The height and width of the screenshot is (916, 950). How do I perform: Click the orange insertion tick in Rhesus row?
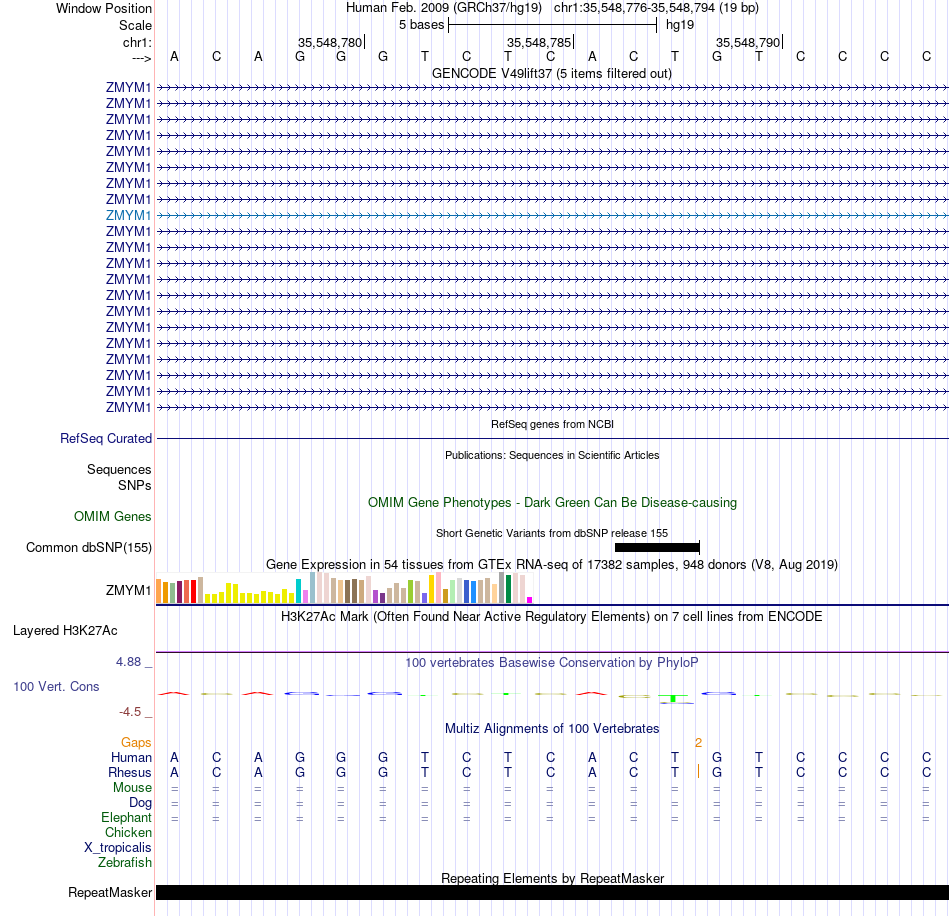[698, 771]
